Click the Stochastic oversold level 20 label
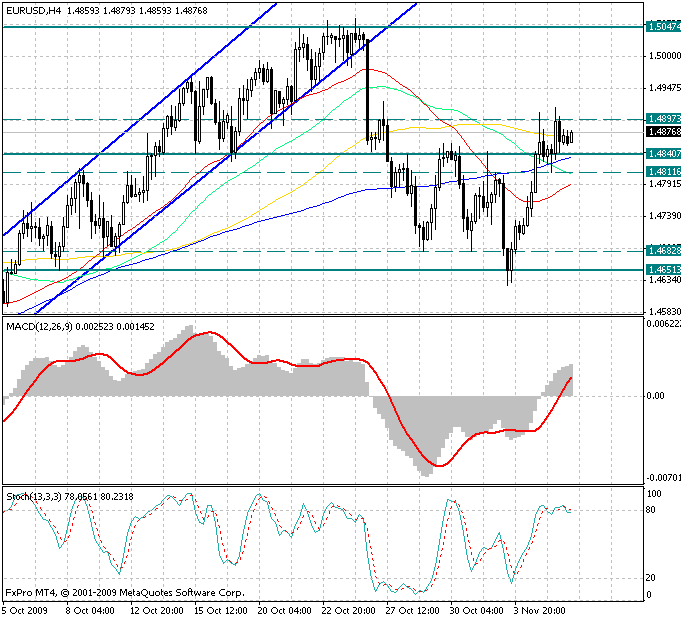This screenshot has width=681, height=618. [651, 578]
